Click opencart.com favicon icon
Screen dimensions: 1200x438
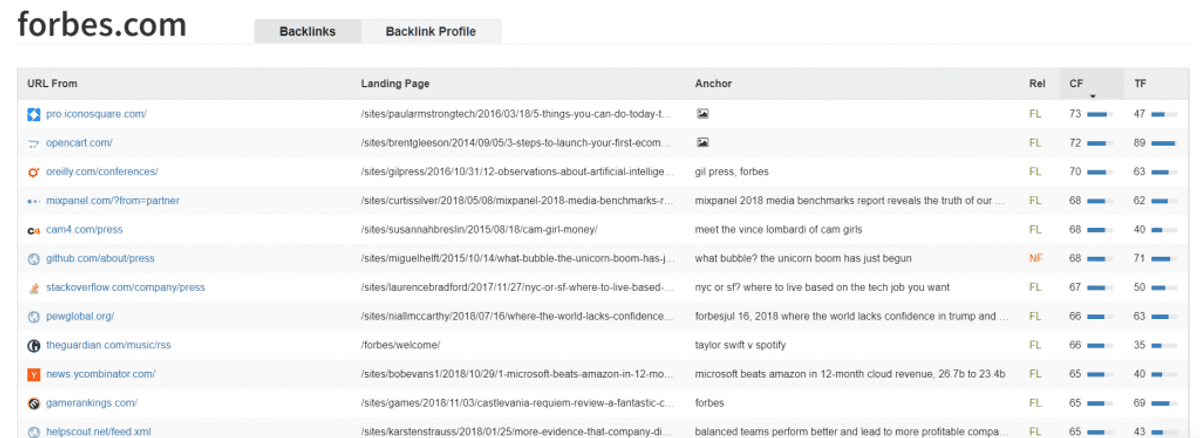coord(34,143)
